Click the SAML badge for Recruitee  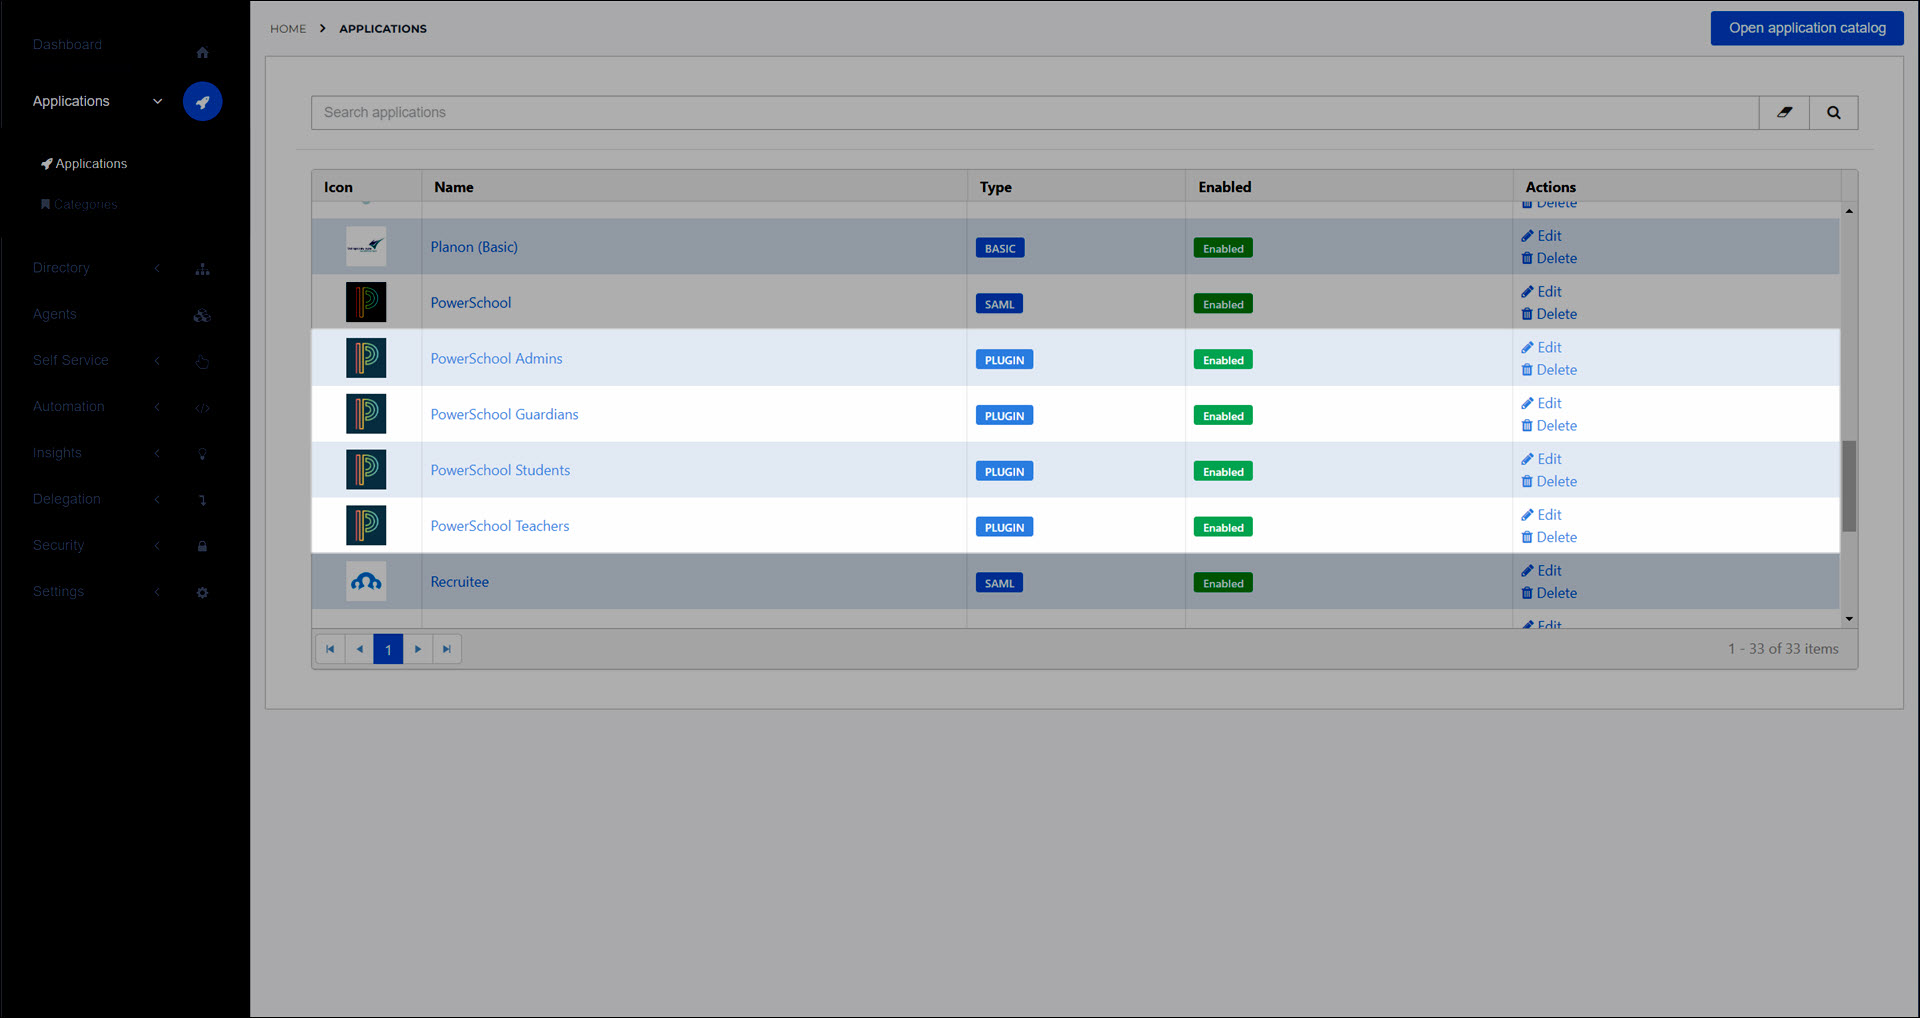(x=999, y=583)
